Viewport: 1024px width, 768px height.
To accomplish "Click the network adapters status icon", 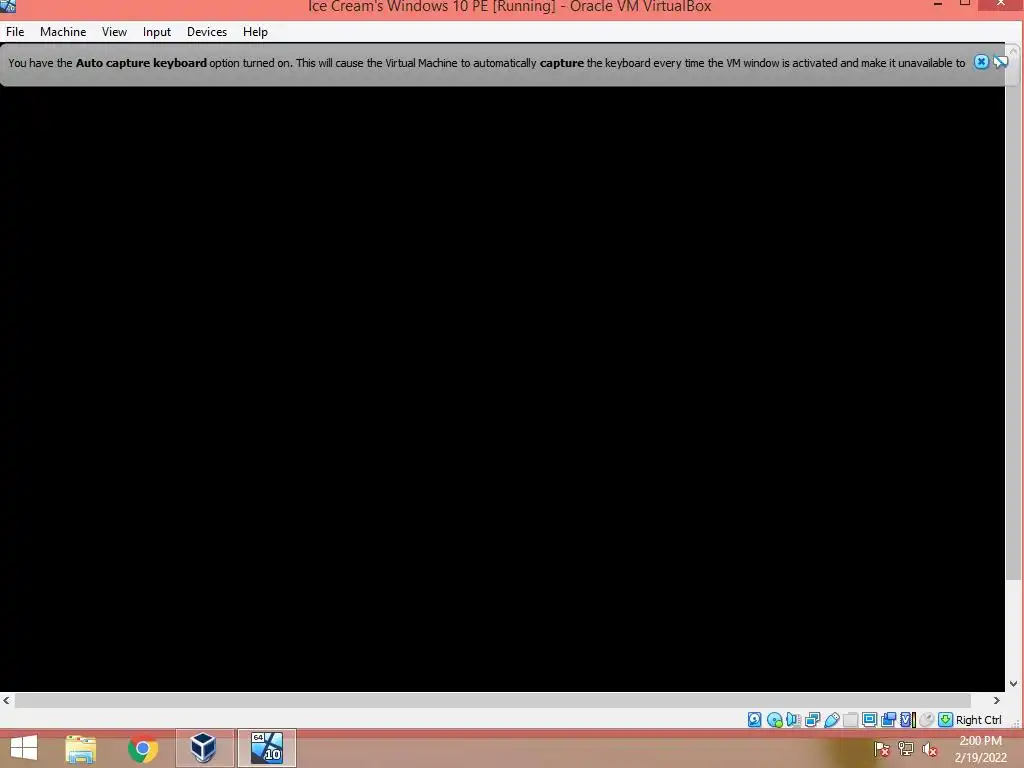I will [x=812, y=720].
